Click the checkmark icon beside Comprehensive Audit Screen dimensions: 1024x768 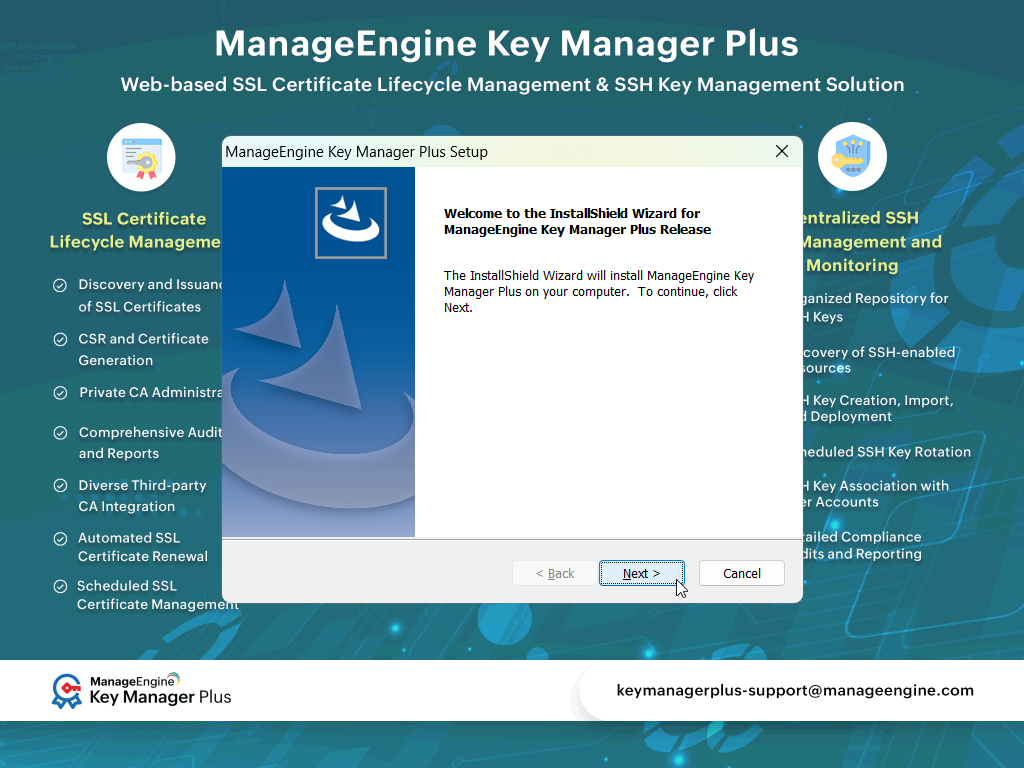60,433
